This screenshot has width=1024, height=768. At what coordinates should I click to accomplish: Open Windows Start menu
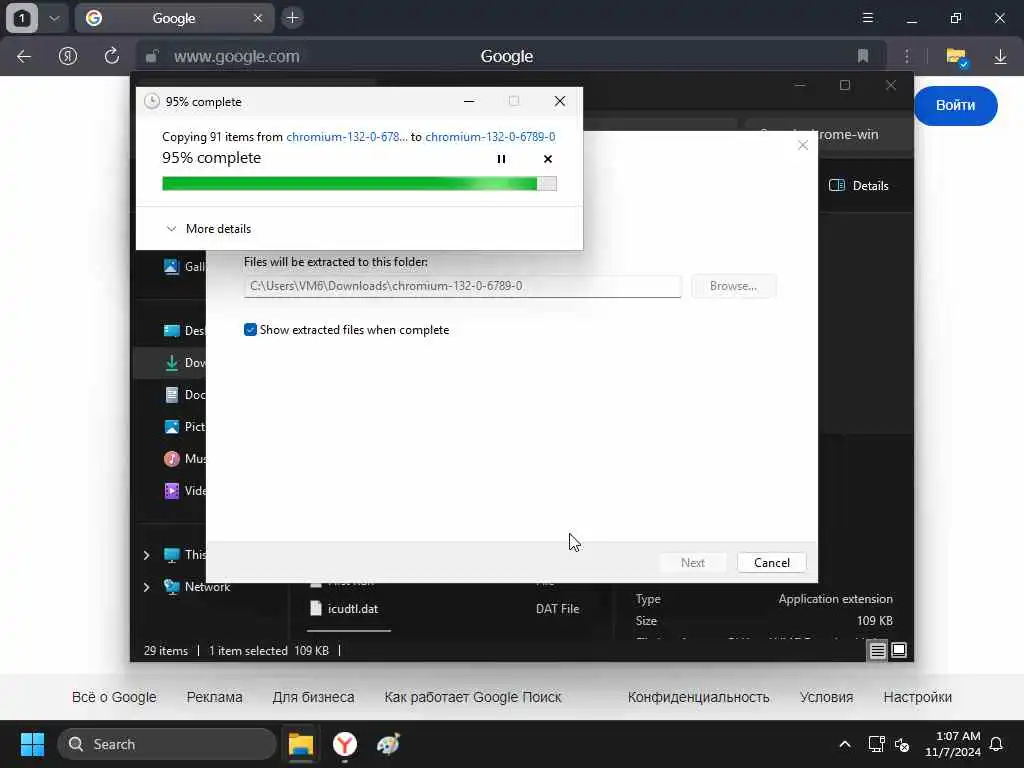point(32,744)
